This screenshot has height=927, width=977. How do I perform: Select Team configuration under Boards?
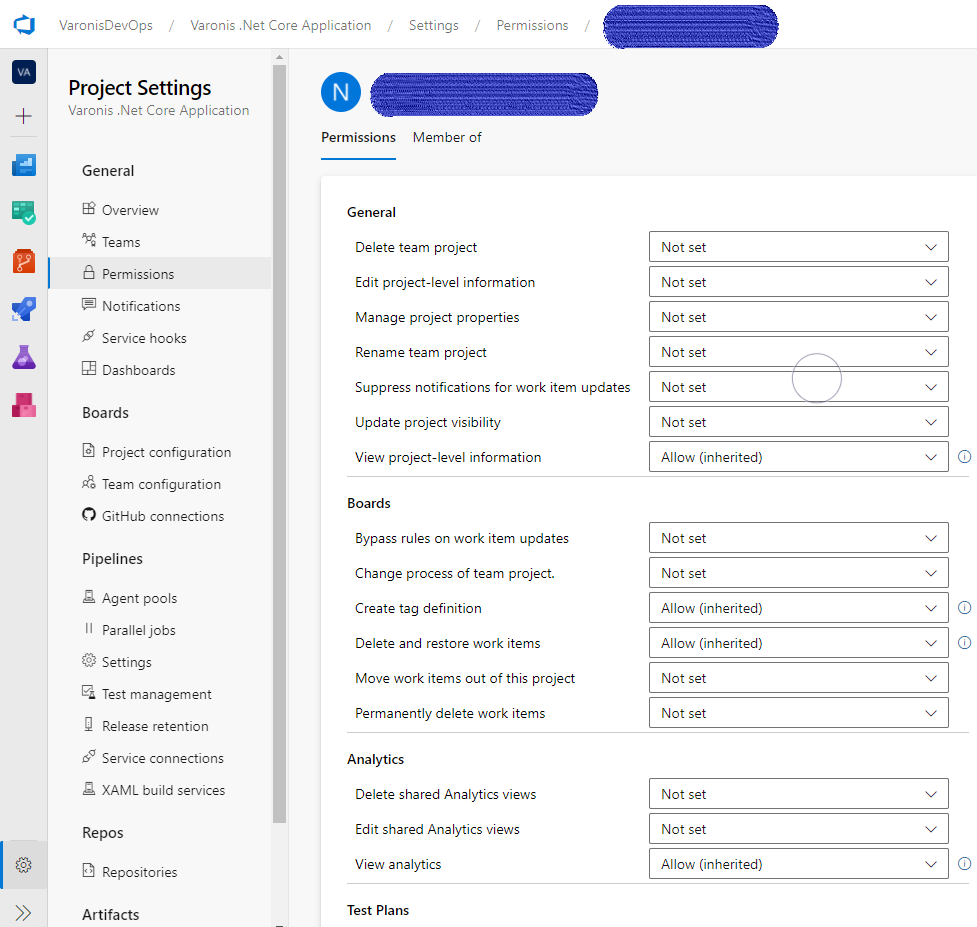click(x=160, y=483)
